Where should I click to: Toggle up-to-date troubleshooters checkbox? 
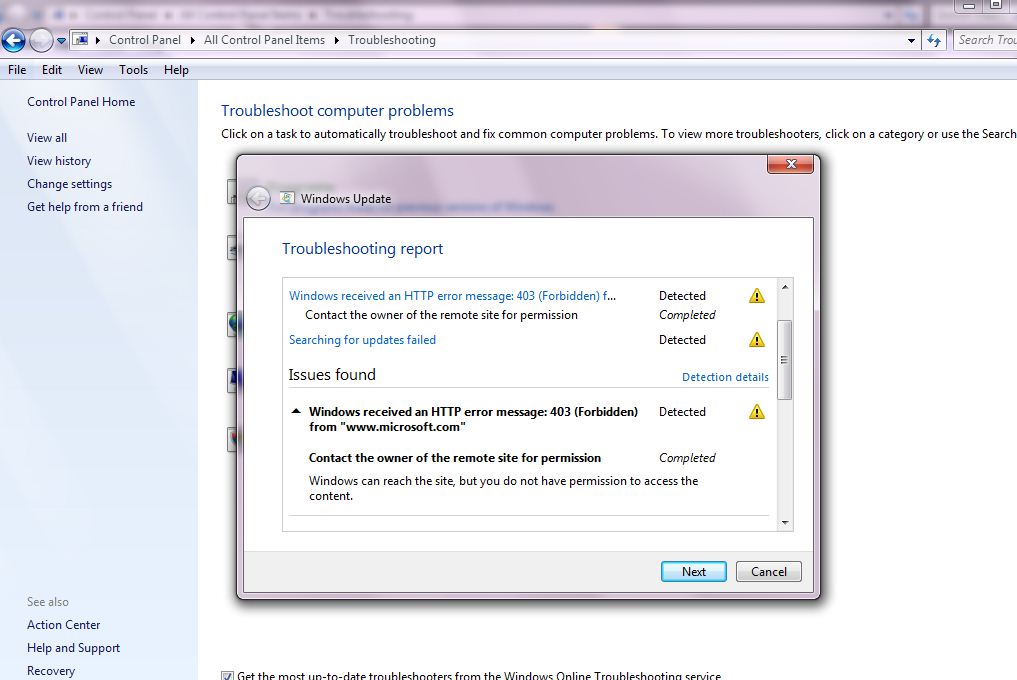tap(227, 676)
